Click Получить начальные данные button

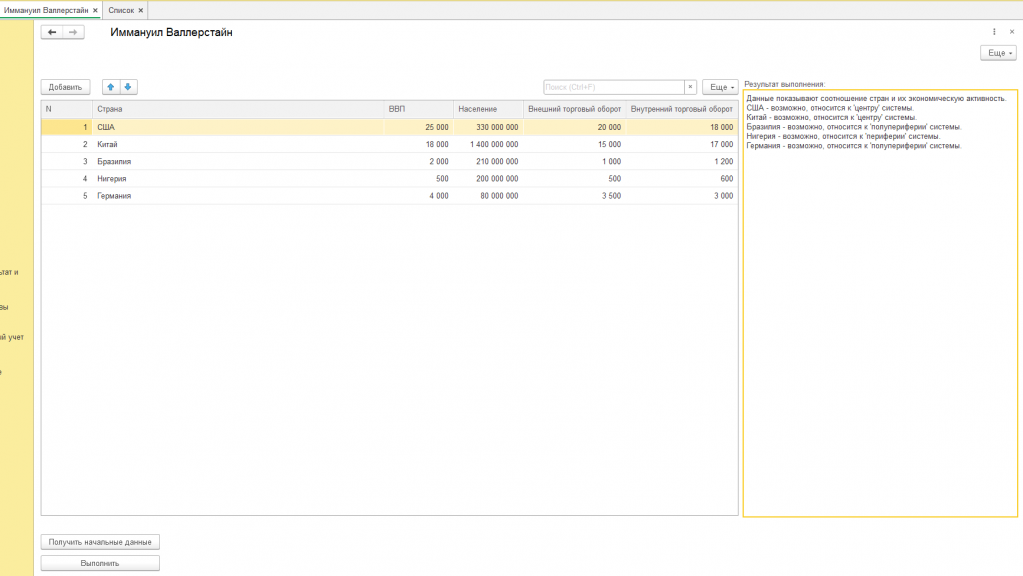coord(100,542)
